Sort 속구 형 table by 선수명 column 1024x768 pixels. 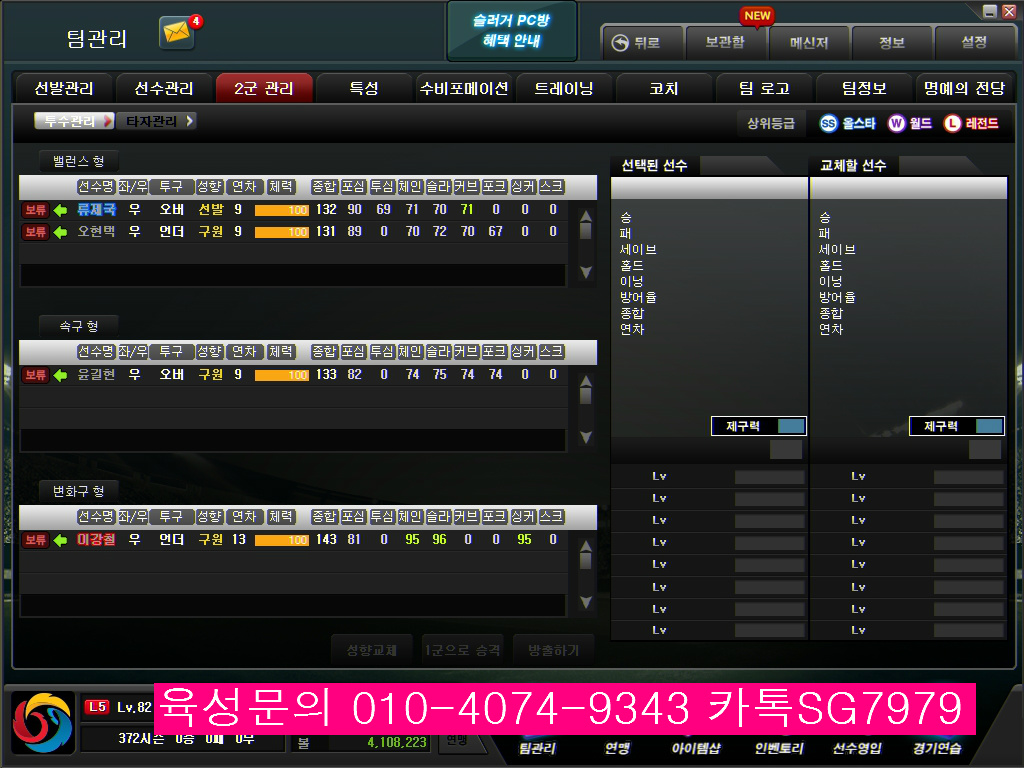tap(96, 352)
